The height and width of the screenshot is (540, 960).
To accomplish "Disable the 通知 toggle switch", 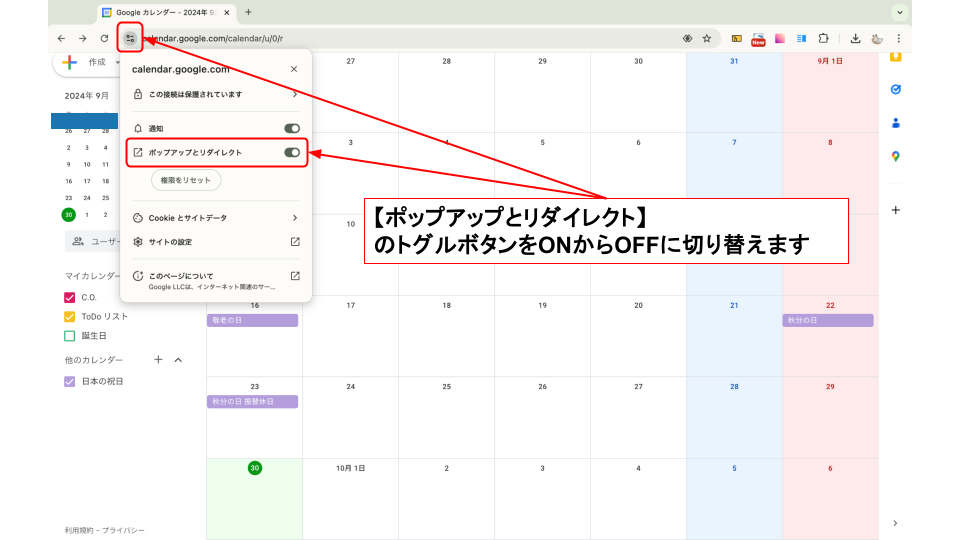I will (292, 129).
